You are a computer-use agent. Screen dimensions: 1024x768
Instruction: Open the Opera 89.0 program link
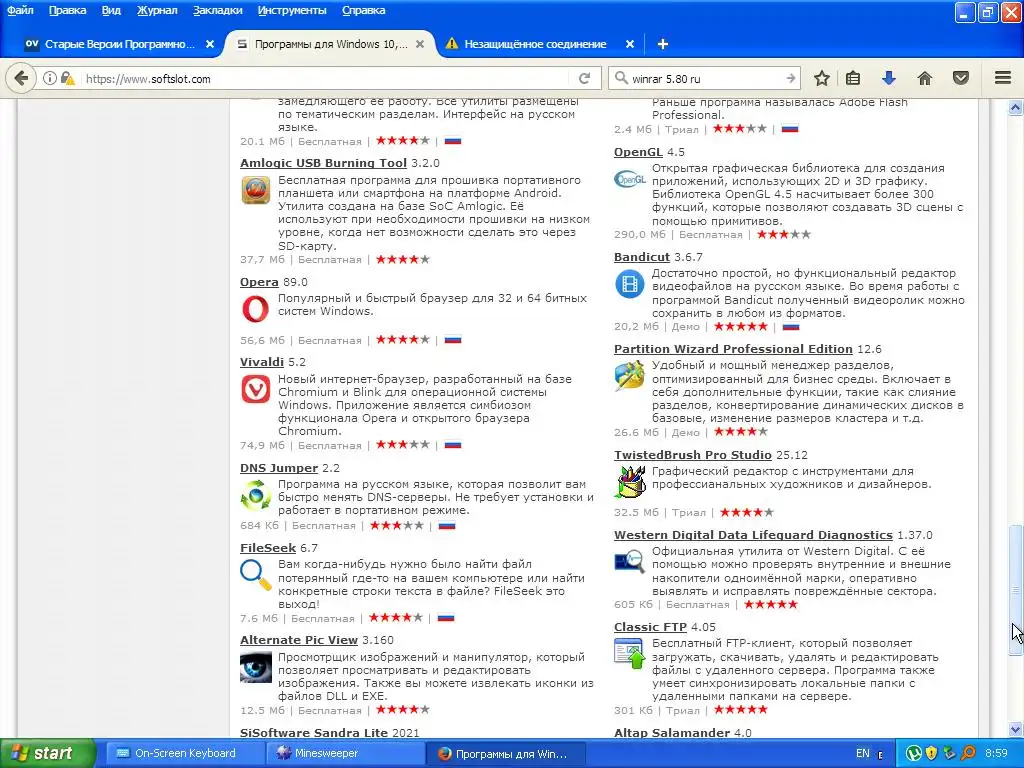coord(259,281)
